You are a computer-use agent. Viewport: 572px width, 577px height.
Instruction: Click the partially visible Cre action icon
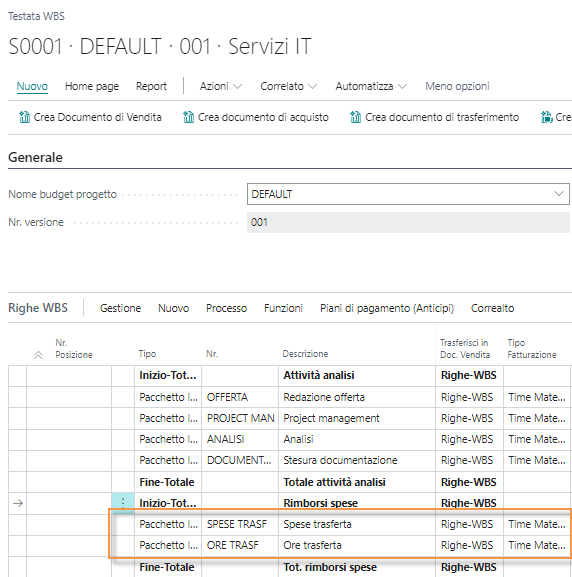tap(547, 117)
